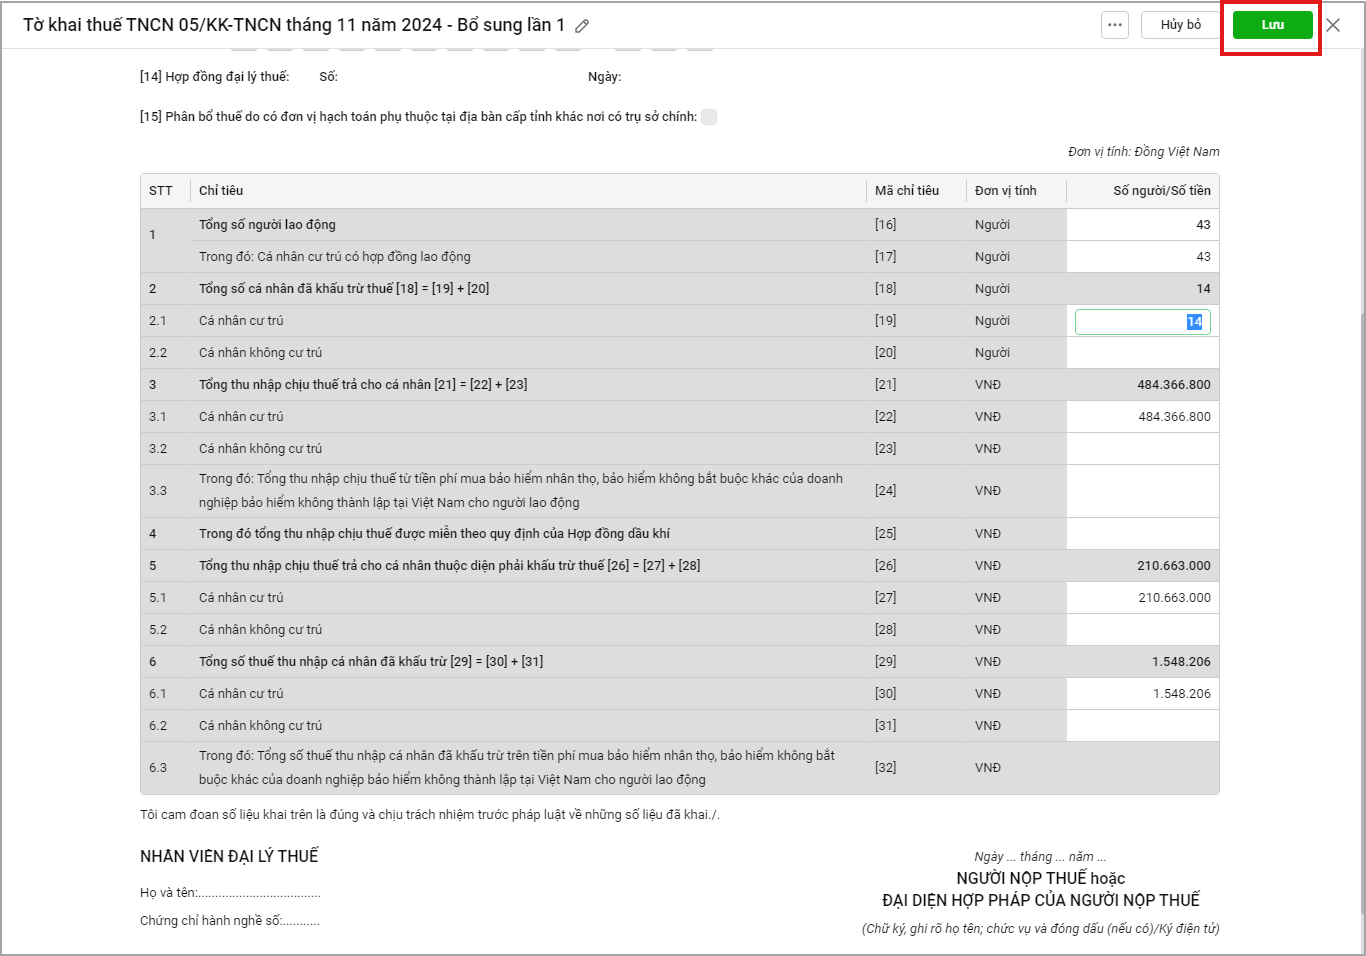Click the Chỉ tiêu column header
Screen dimensions: 1366x956
[x=221, y=191]
